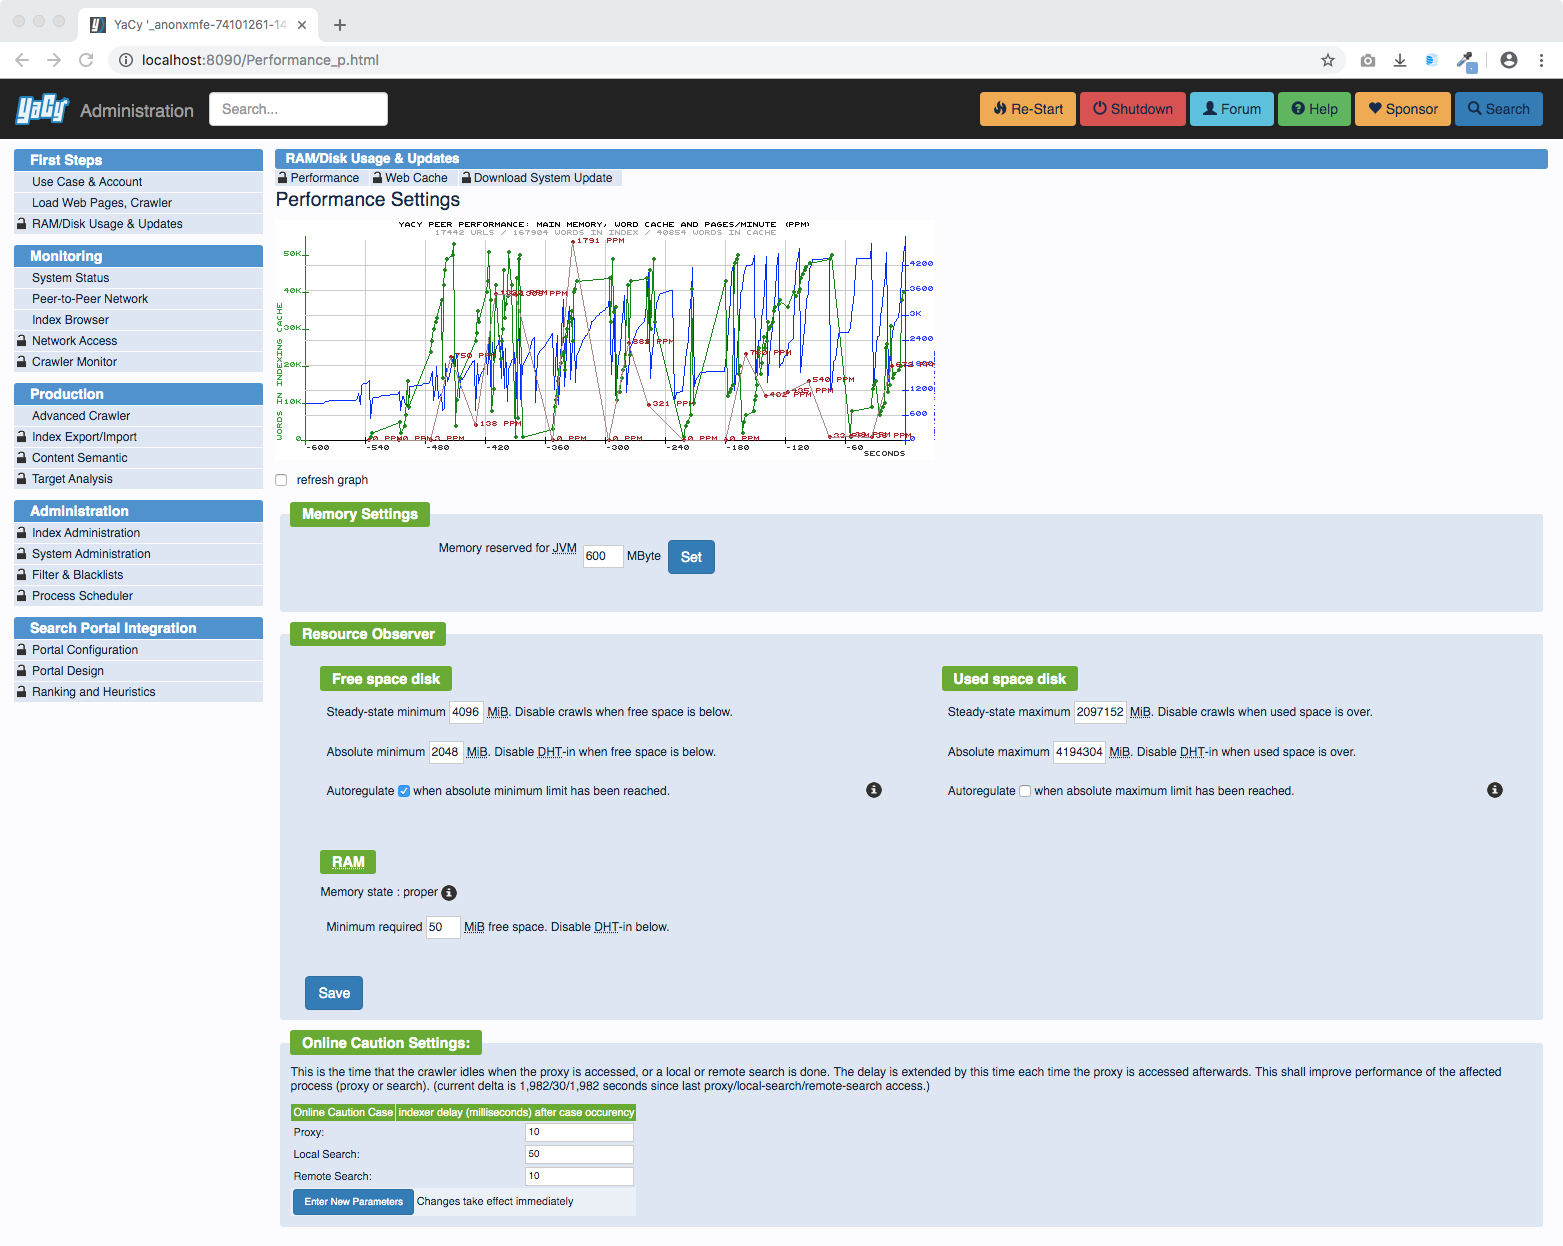Image resolution: width=1563 pixels, height=1246 pixels.
Task: Open the Help button
Action: pos(1314,109)
